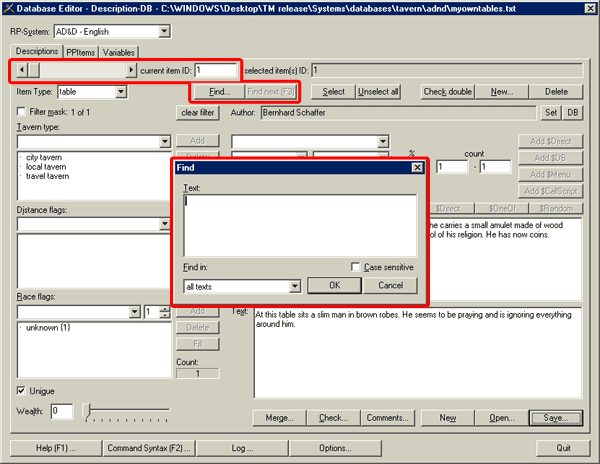The image size is (600, 464).
Task: Click the Check double button
Action: pyautogui.click(x=447, y=92)
